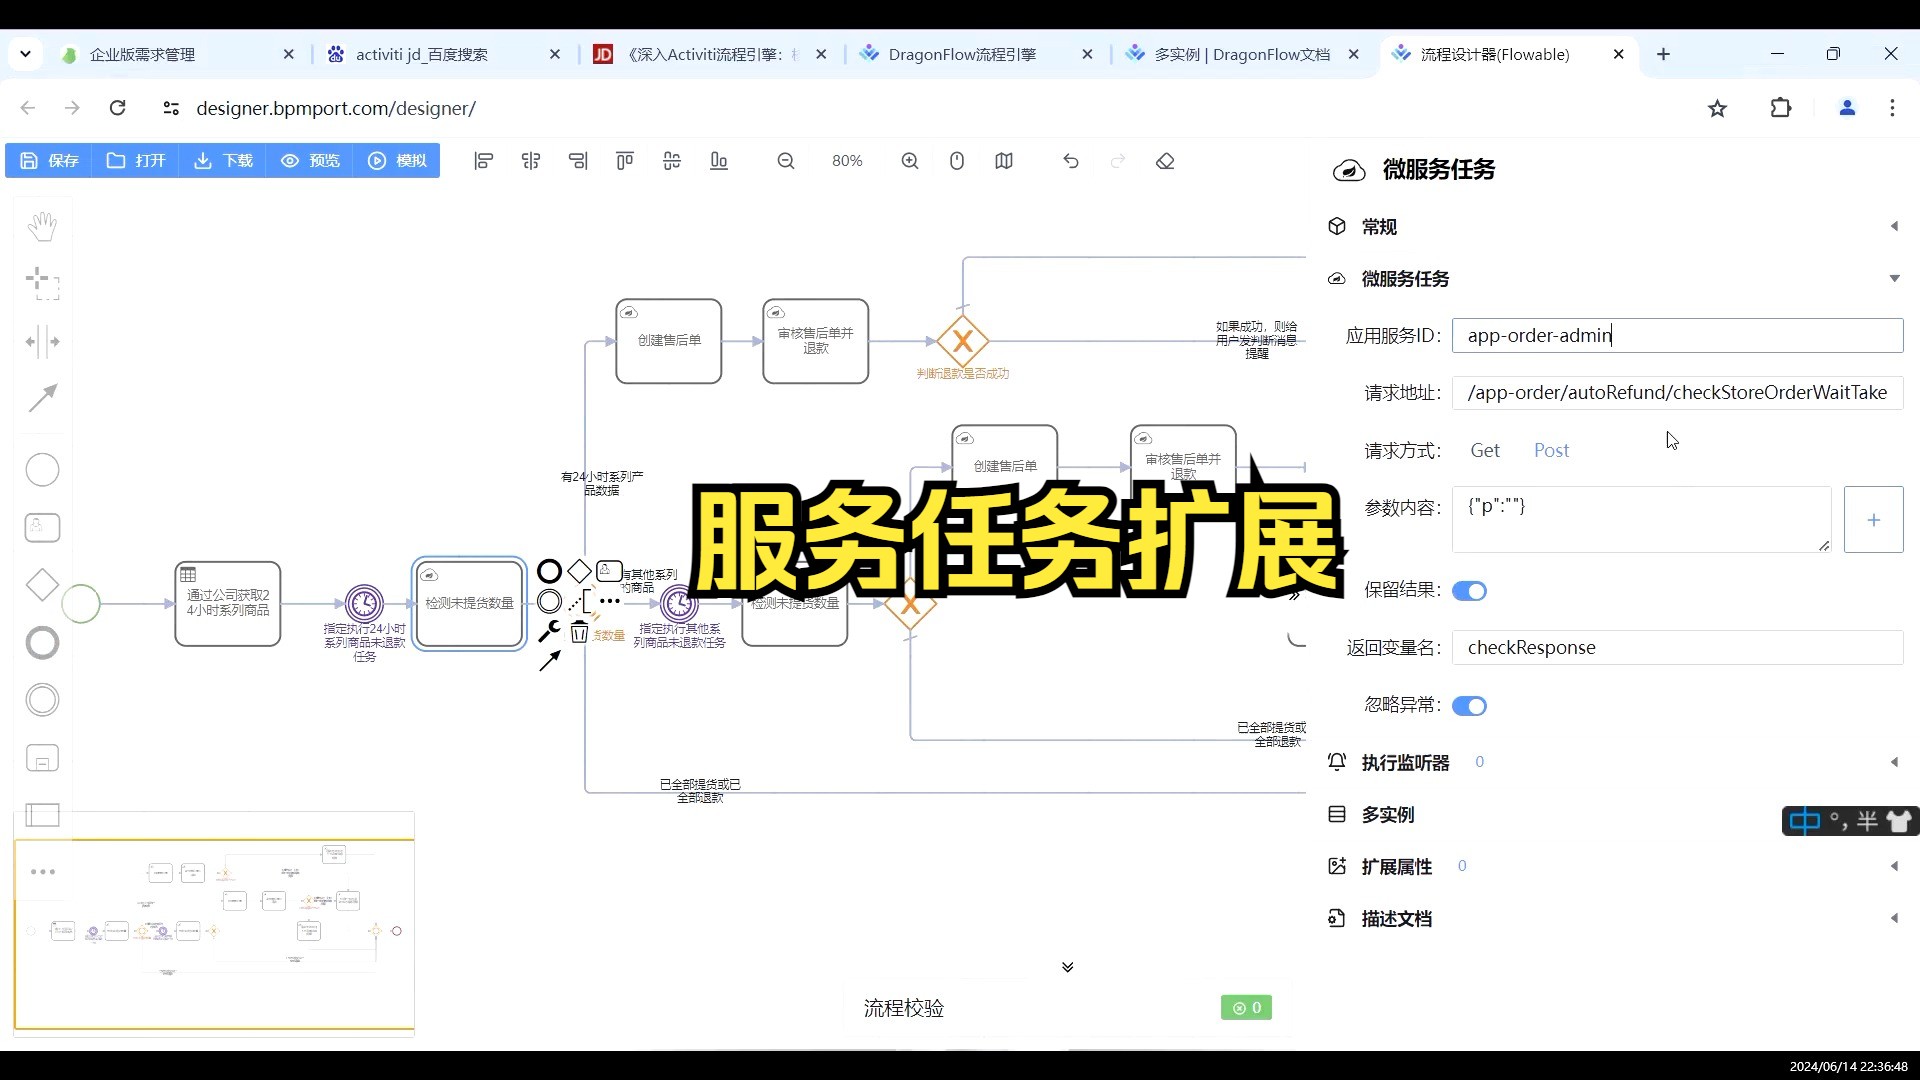Image resolution: width=1920 pixels, height=1080 pixels.
Task: Expand the 执行监听器 section
Action: pos(1614,763)
